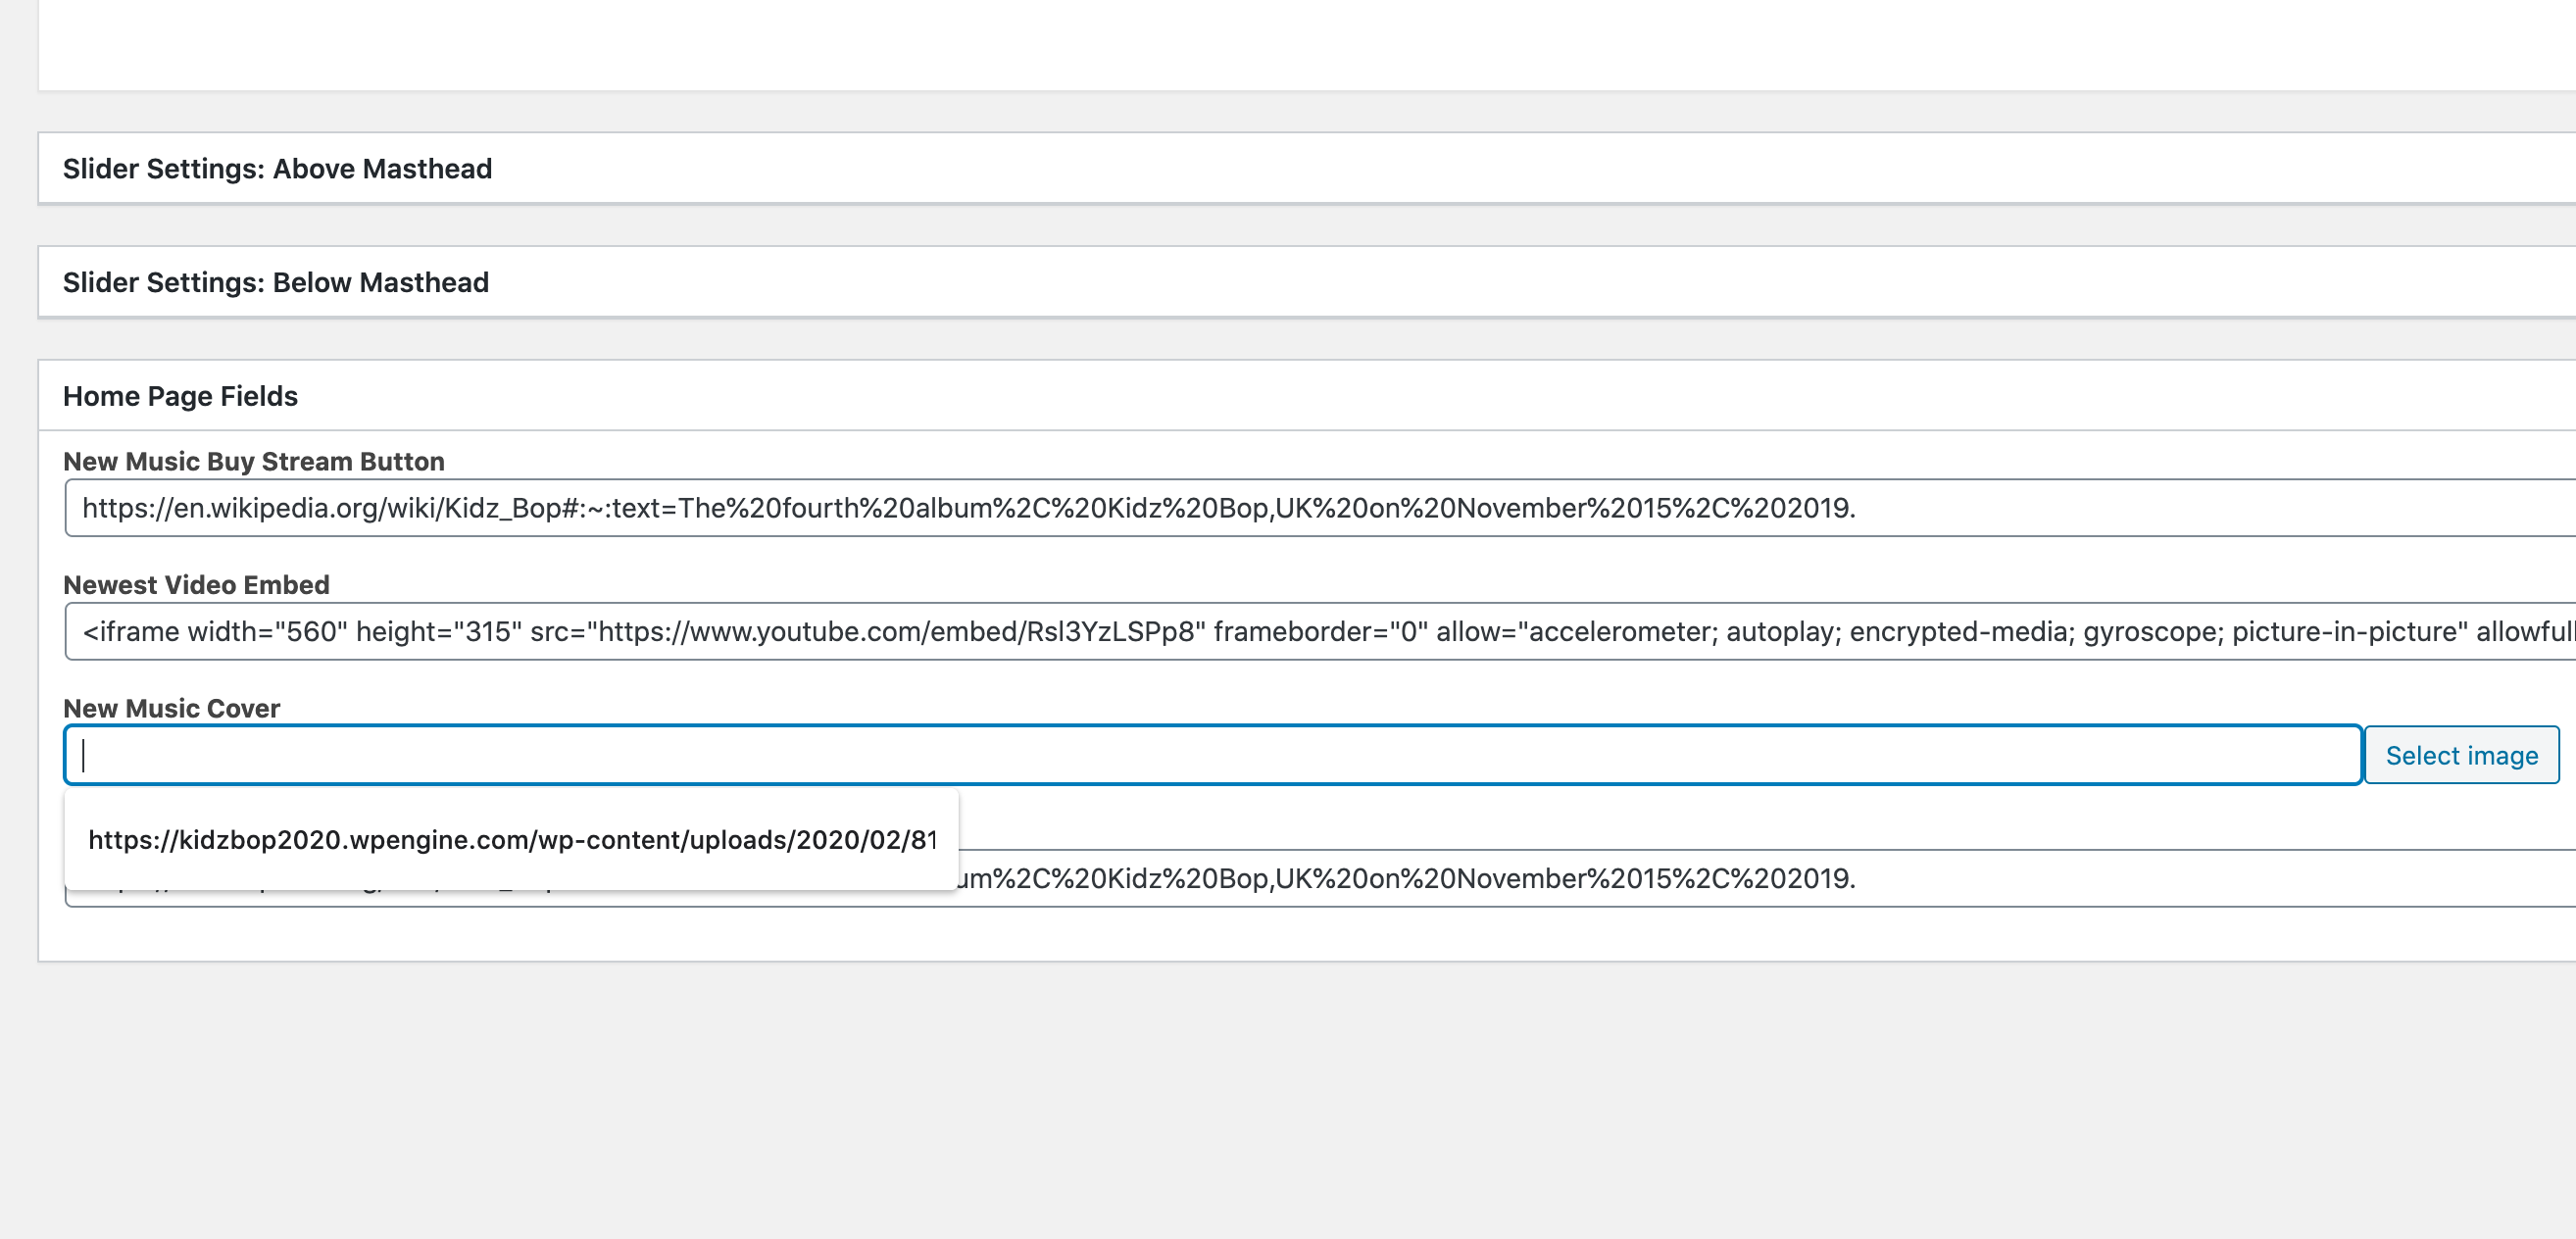Click the New Music Buy Stream Button field
This screenshot has width=2576, height=1239.
click(x=1320, y=508)
